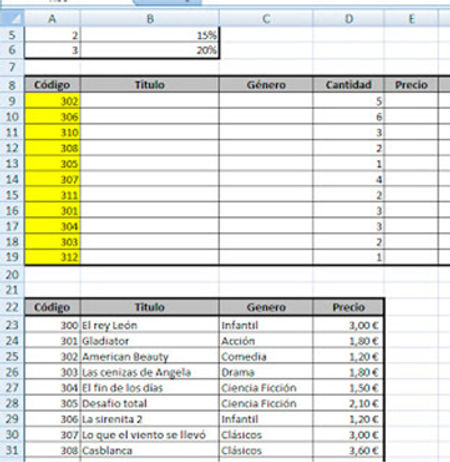
Task: Select row 9 header
Action: coord(12,101)
